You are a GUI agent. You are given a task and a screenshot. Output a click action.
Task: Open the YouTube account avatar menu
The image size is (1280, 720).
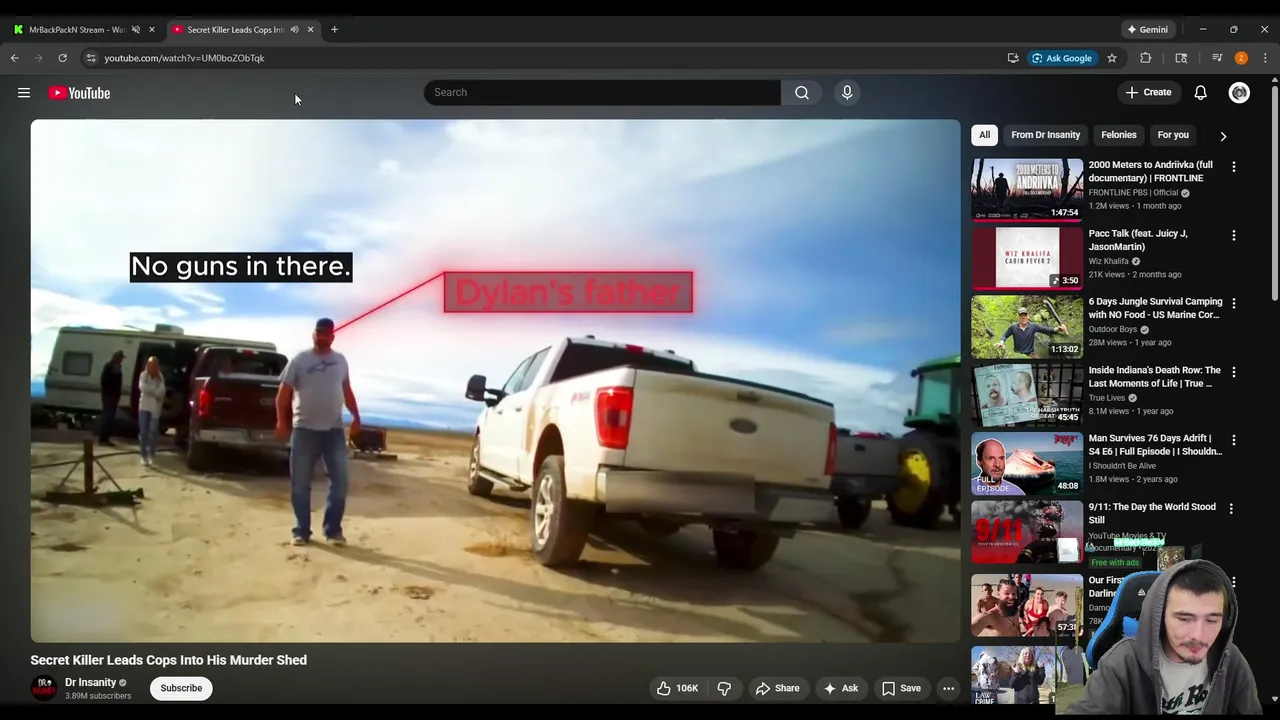(x=1239, y=93)
